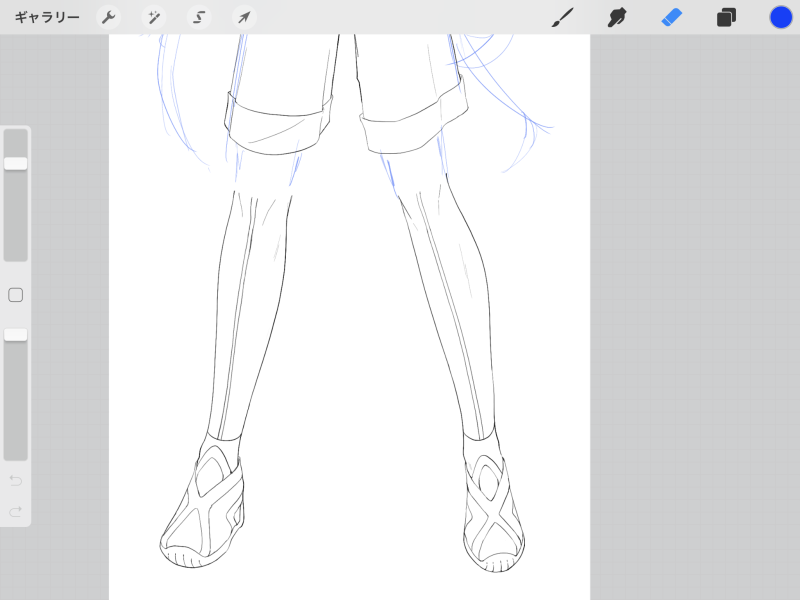Click the brush opacity slider handle
This screenshot has width=800, height=600.
coord(16,335)
